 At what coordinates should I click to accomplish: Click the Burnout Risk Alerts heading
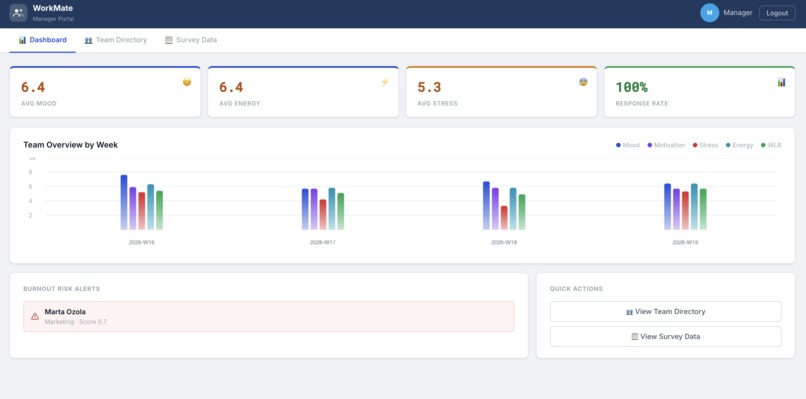[62, 289]
